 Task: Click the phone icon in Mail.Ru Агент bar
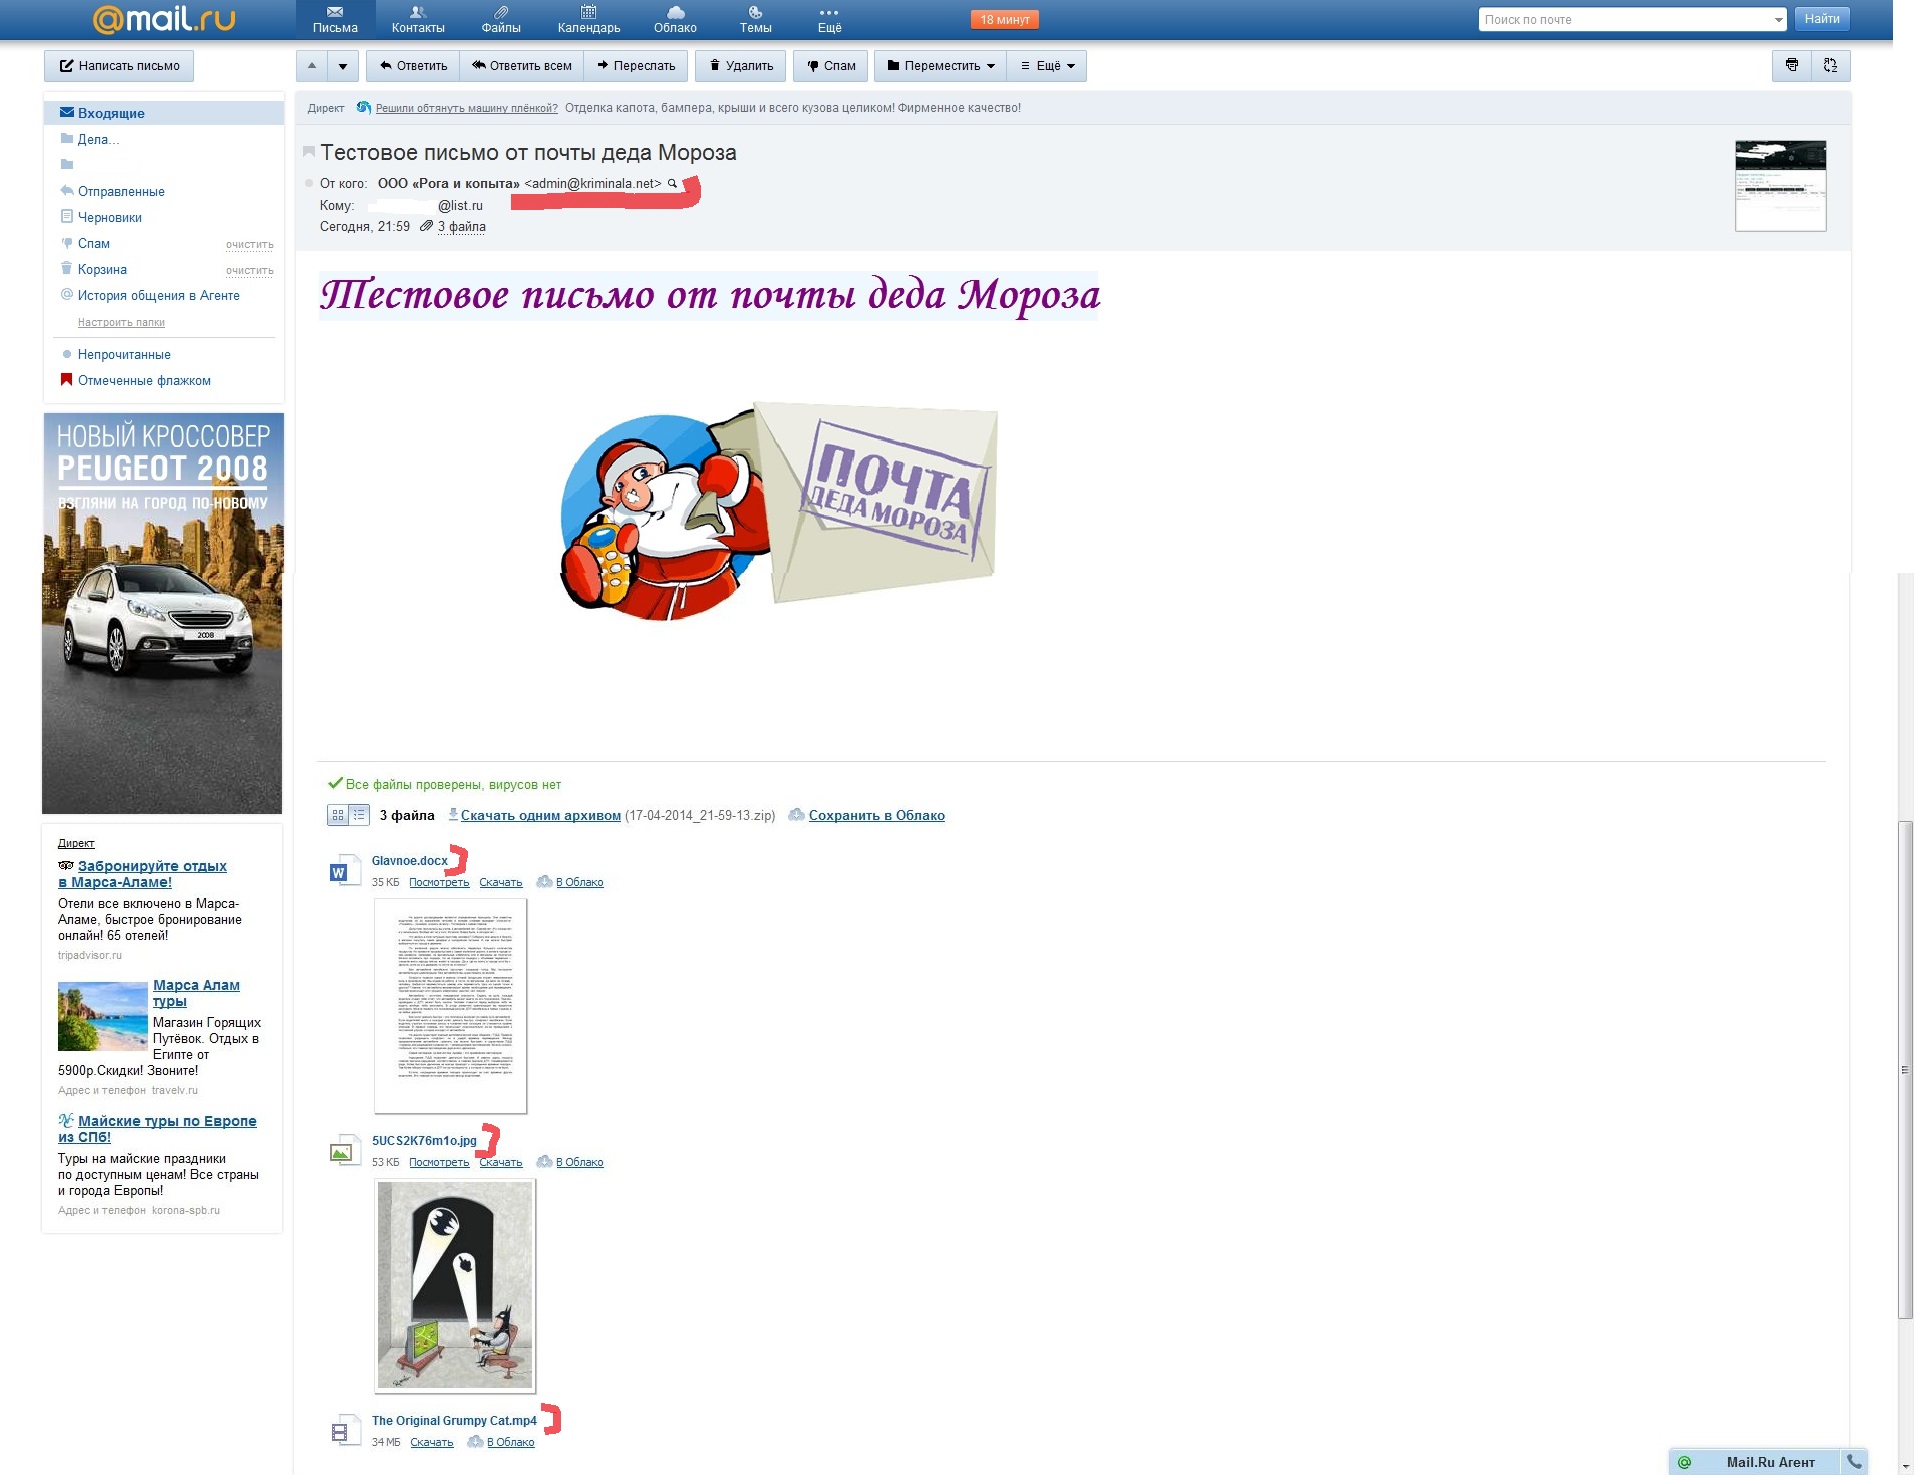tap(1855, 1462)
